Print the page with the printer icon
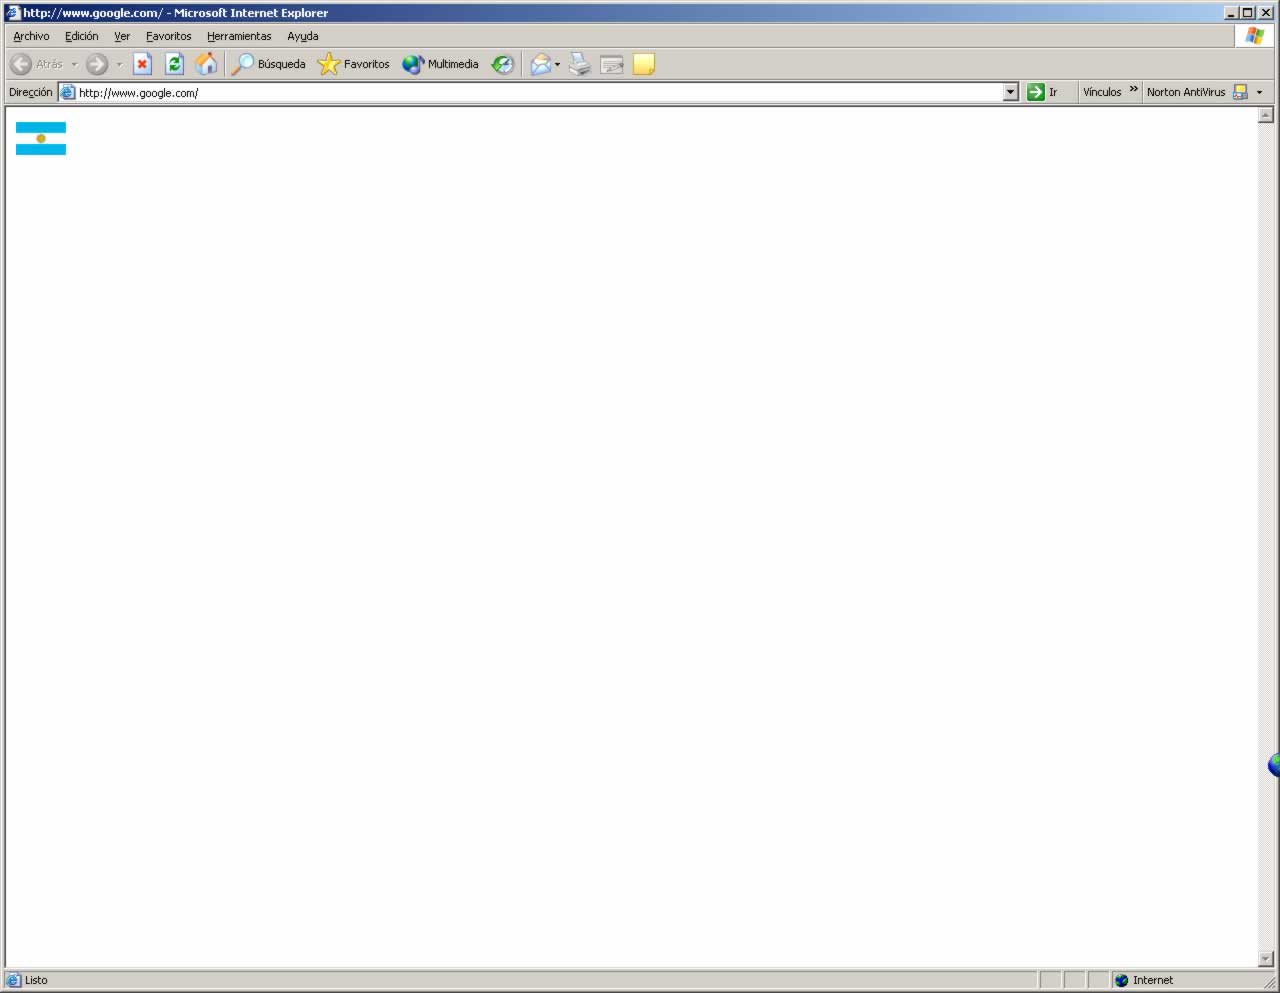Viewport: 1280px width, 993px height. 580,64
